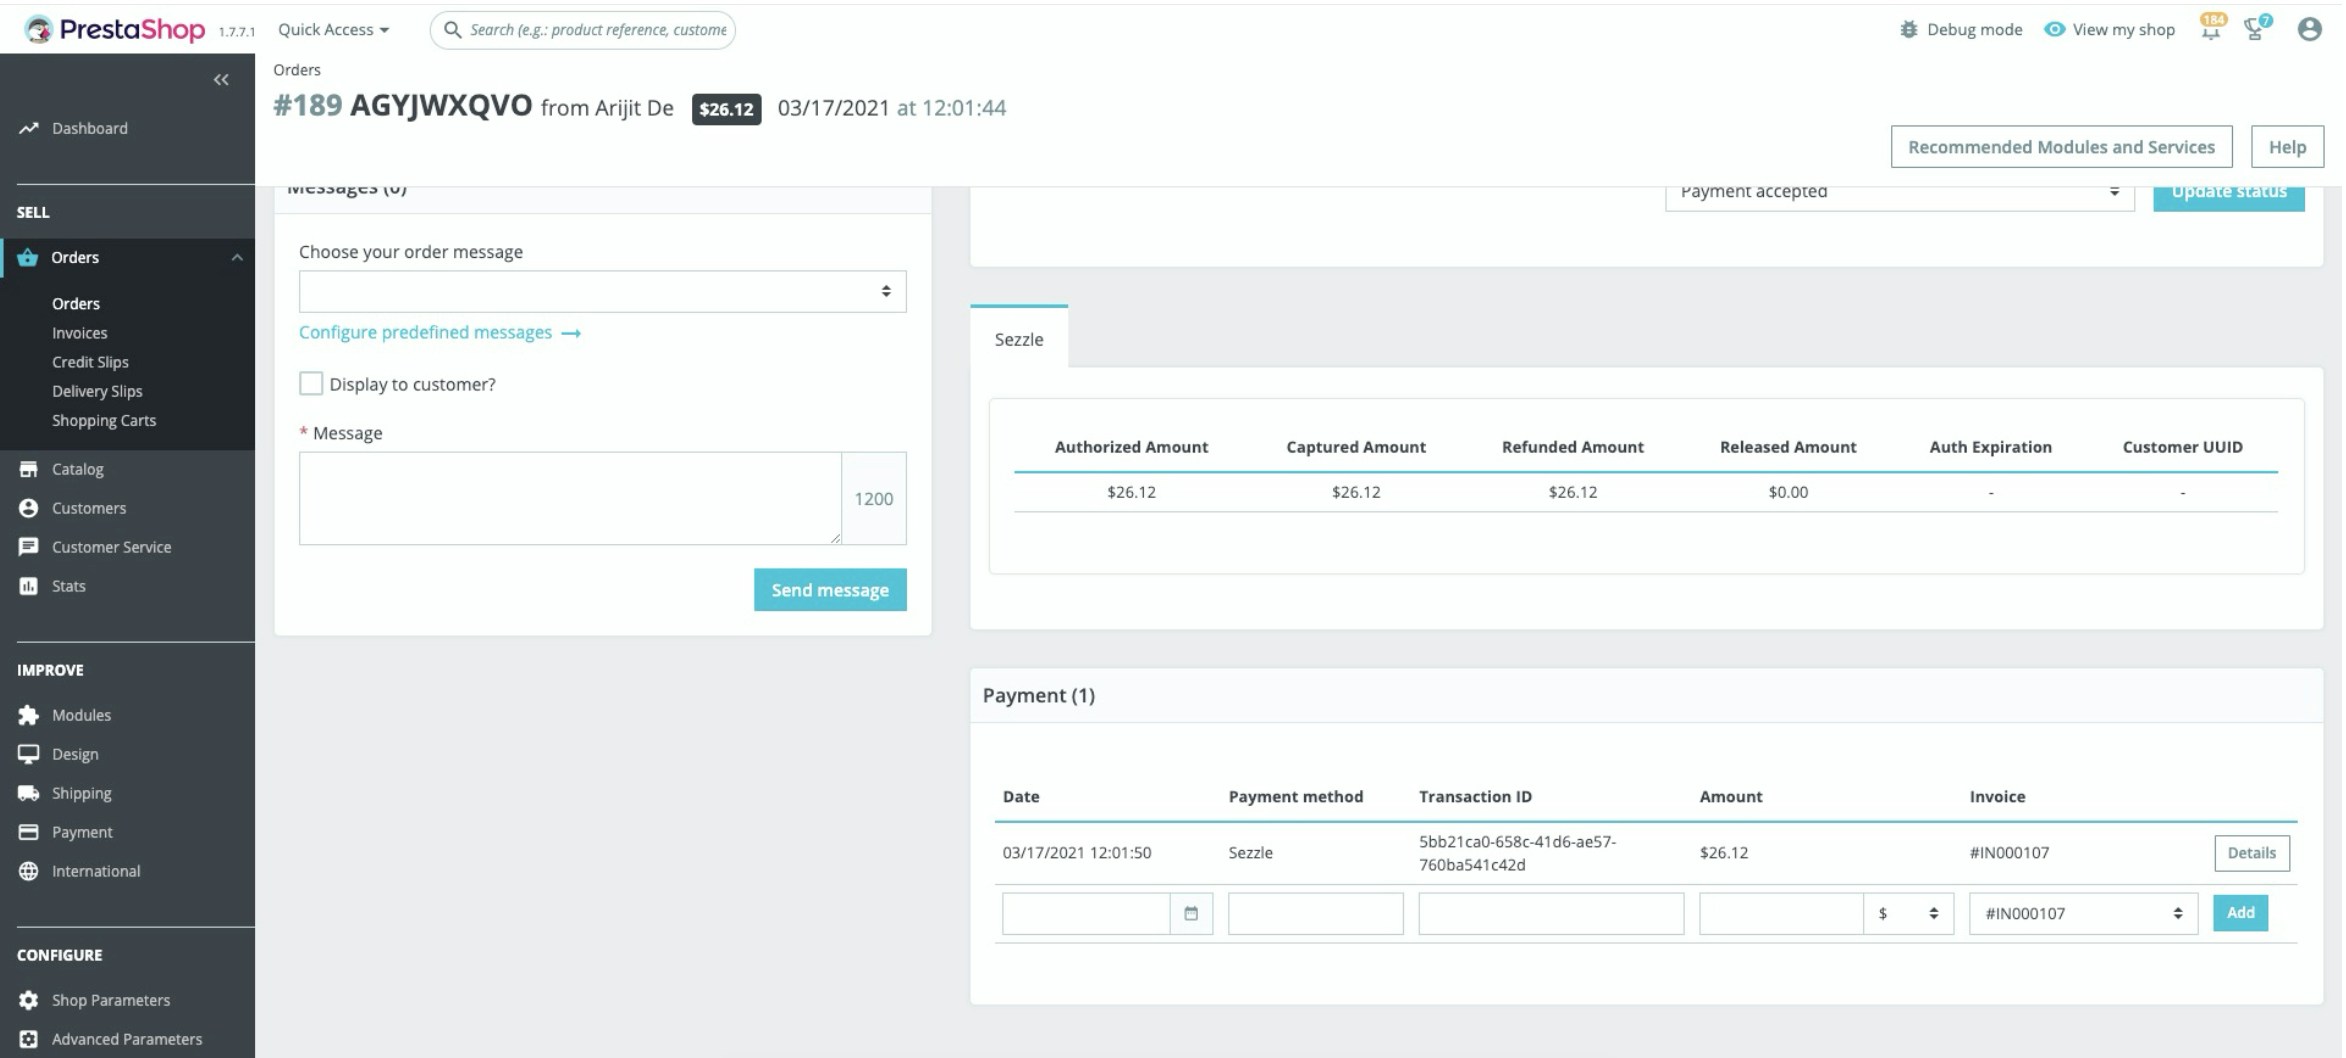Click the Advanced Parameters icon
The width and height of the screenshot is (2346, 1058).
pos(29,1039)
